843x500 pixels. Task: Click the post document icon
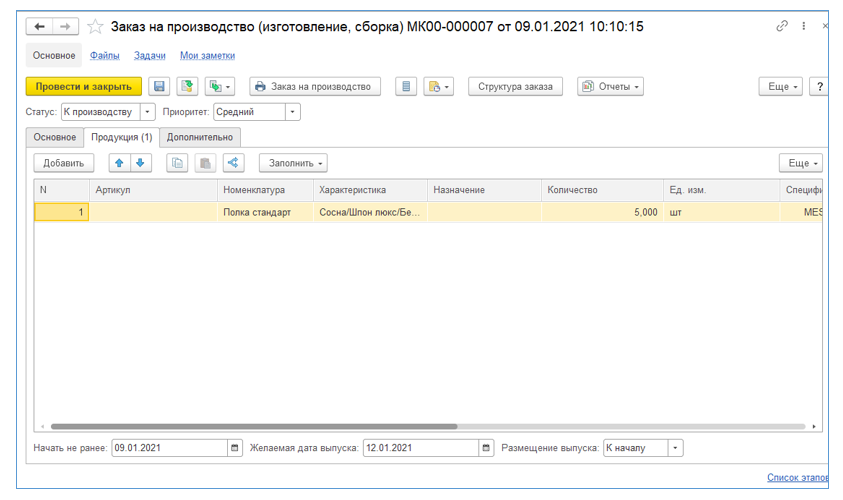188,87
